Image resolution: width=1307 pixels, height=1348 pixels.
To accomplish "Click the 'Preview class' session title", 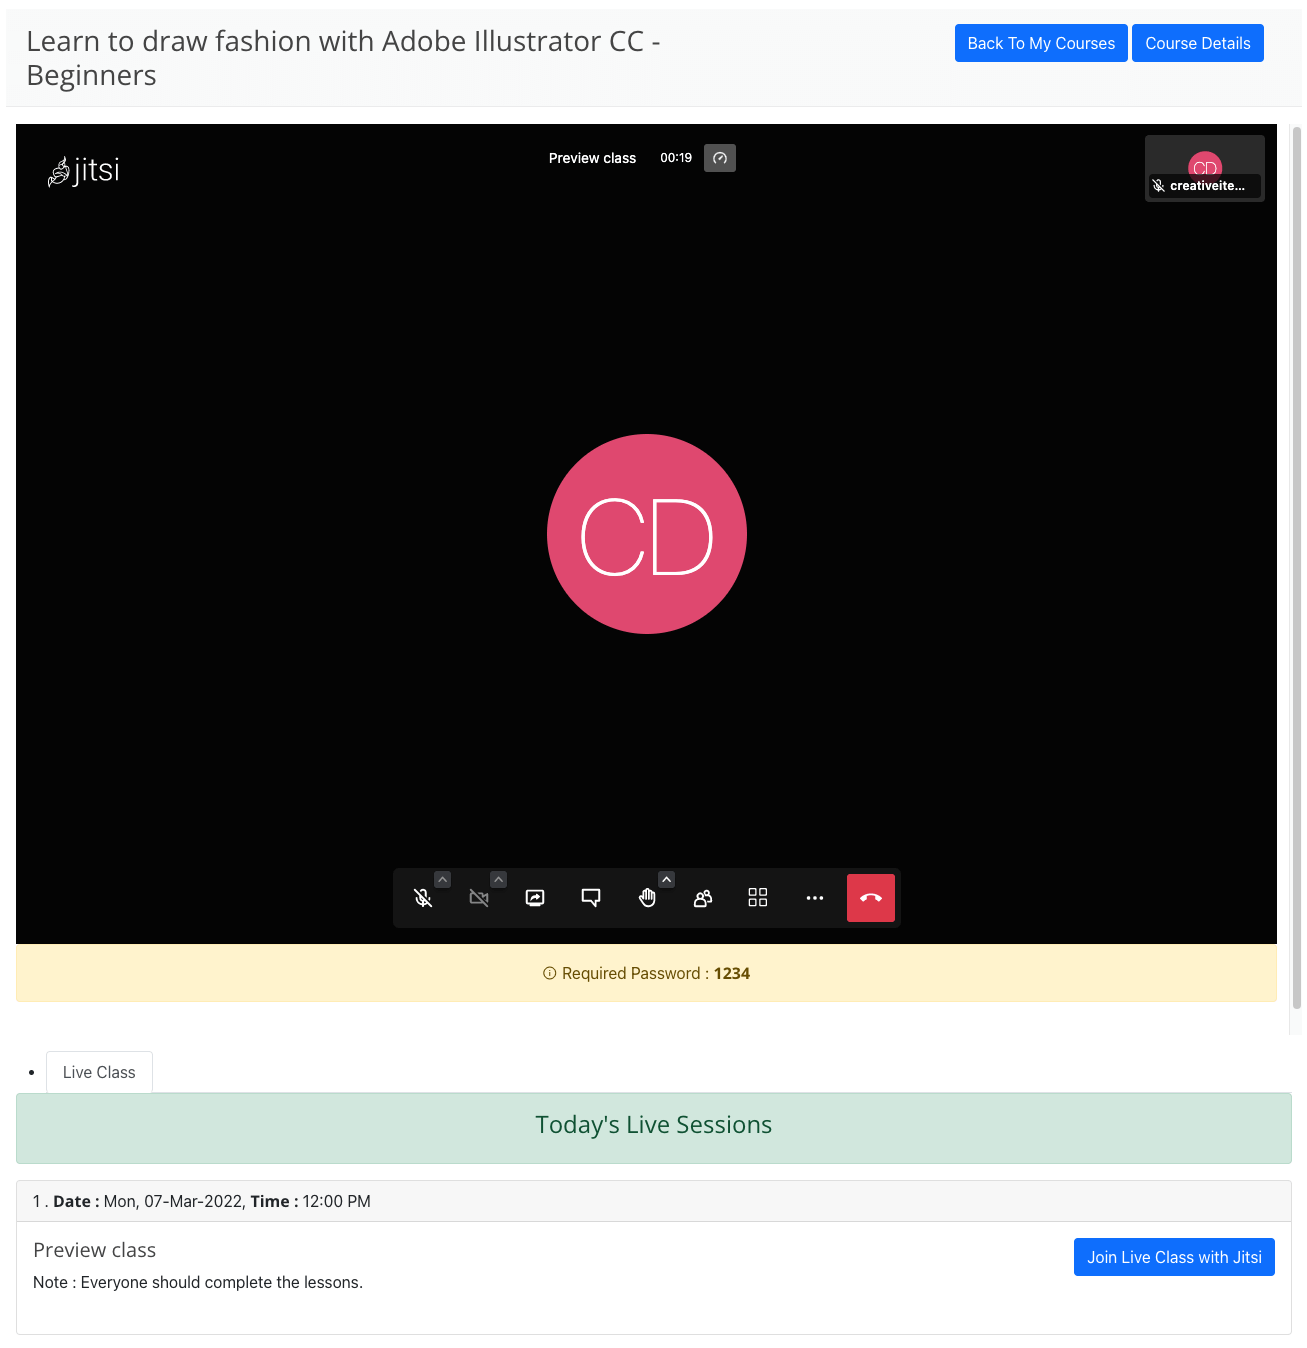I will coord(95,1250).
